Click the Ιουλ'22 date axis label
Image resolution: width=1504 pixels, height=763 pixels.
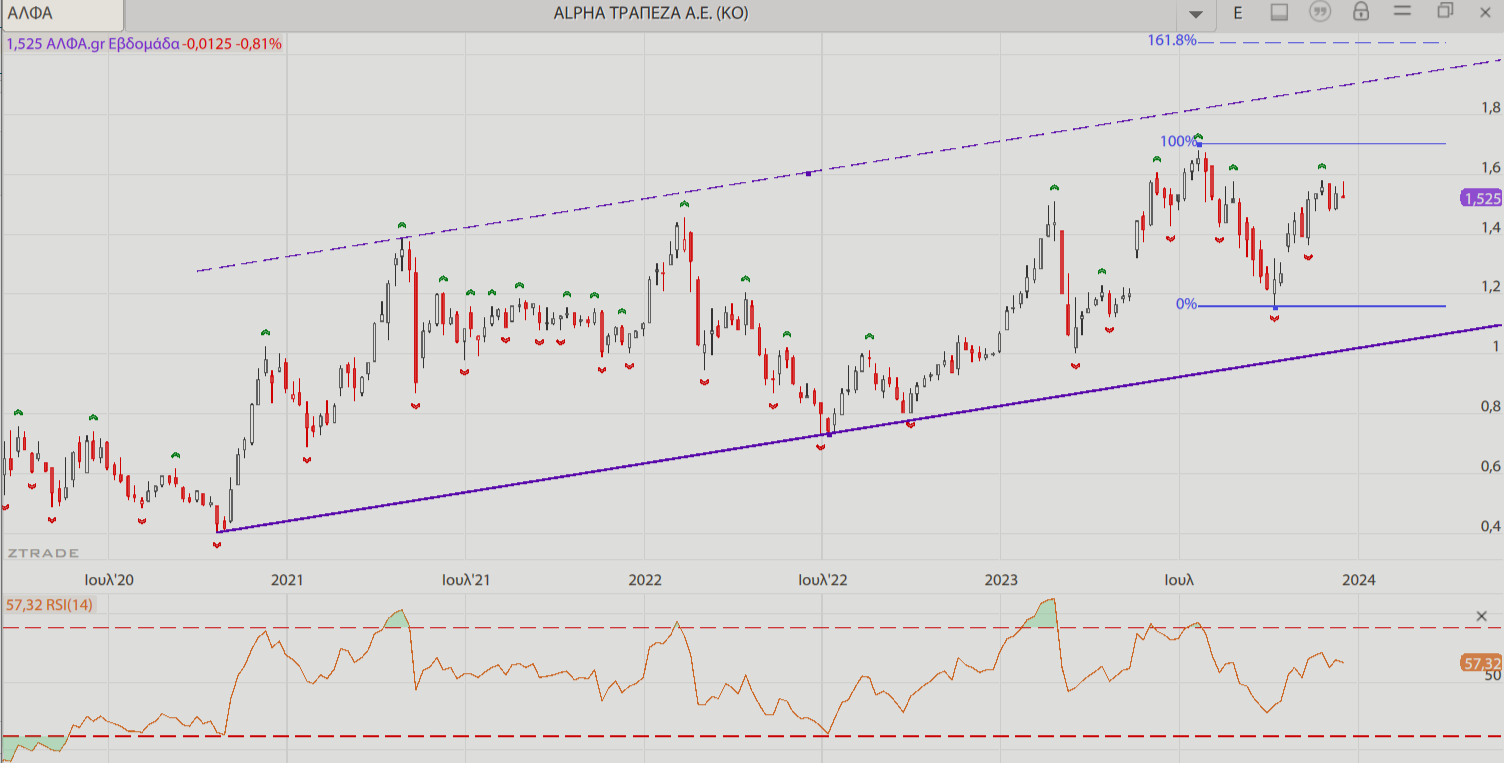[822, 580]
